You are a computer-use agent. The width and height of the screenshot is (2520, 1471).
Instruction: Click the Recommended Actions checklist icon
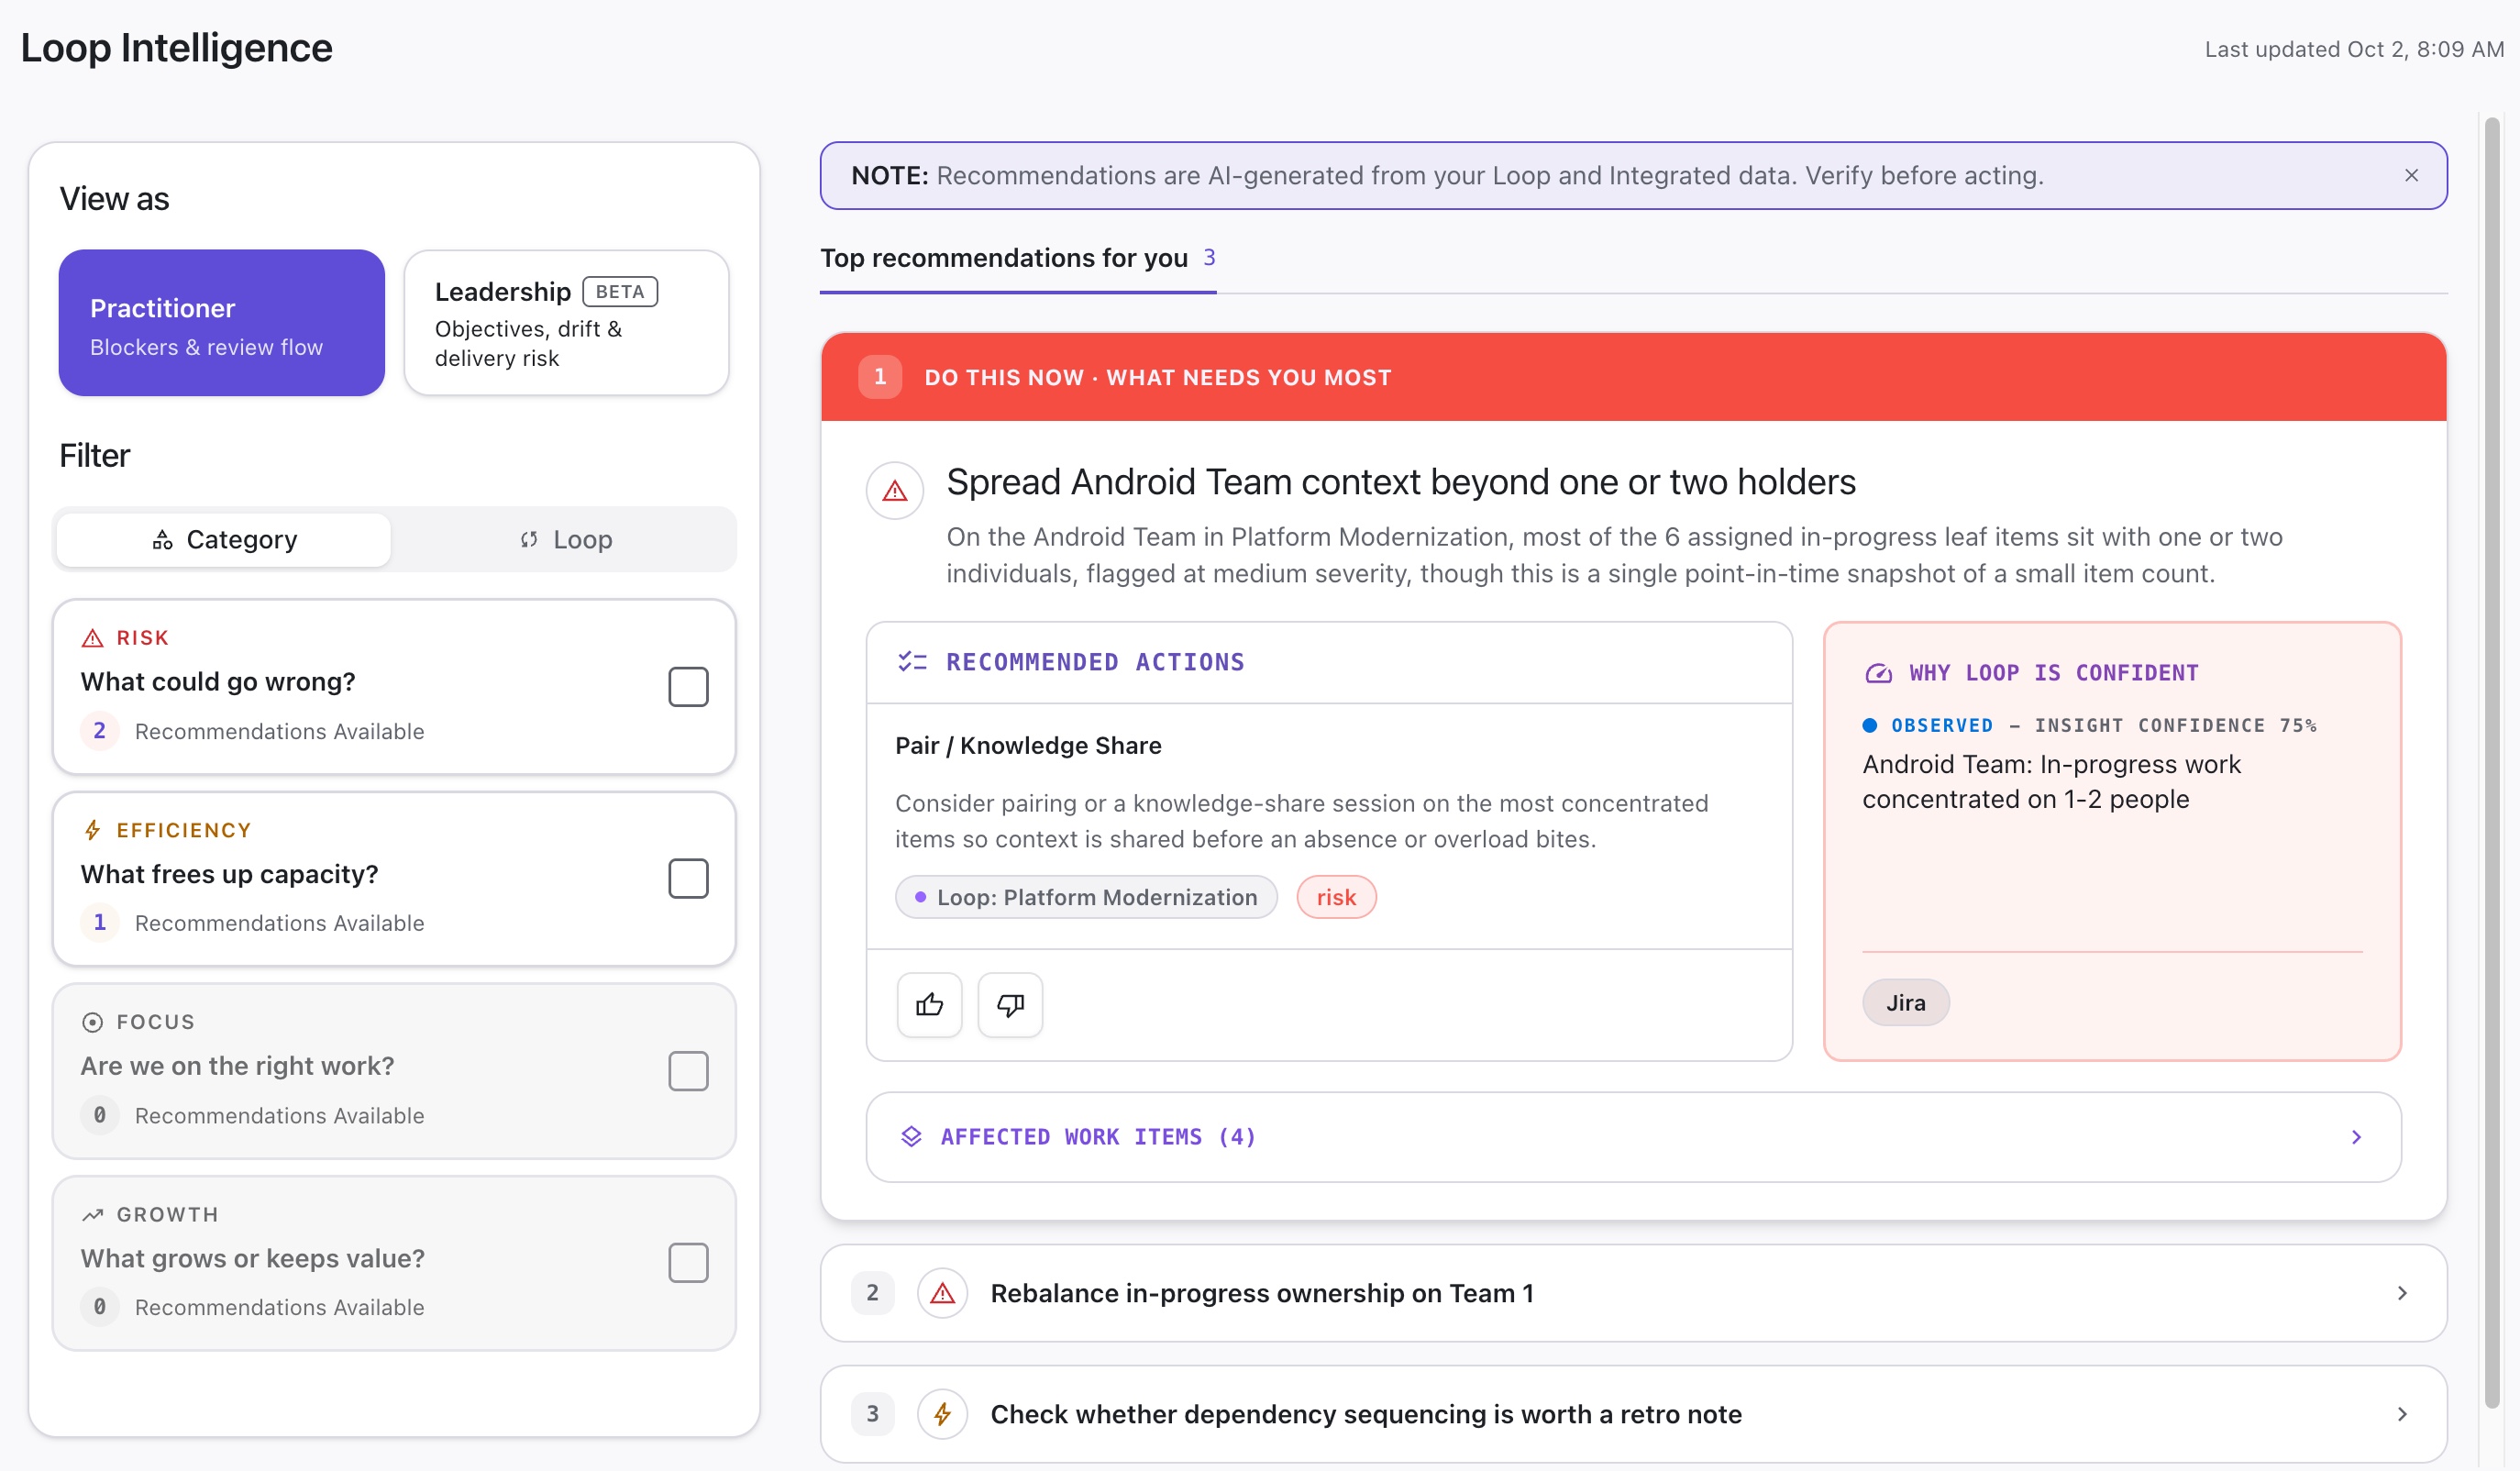pos(912,661)
